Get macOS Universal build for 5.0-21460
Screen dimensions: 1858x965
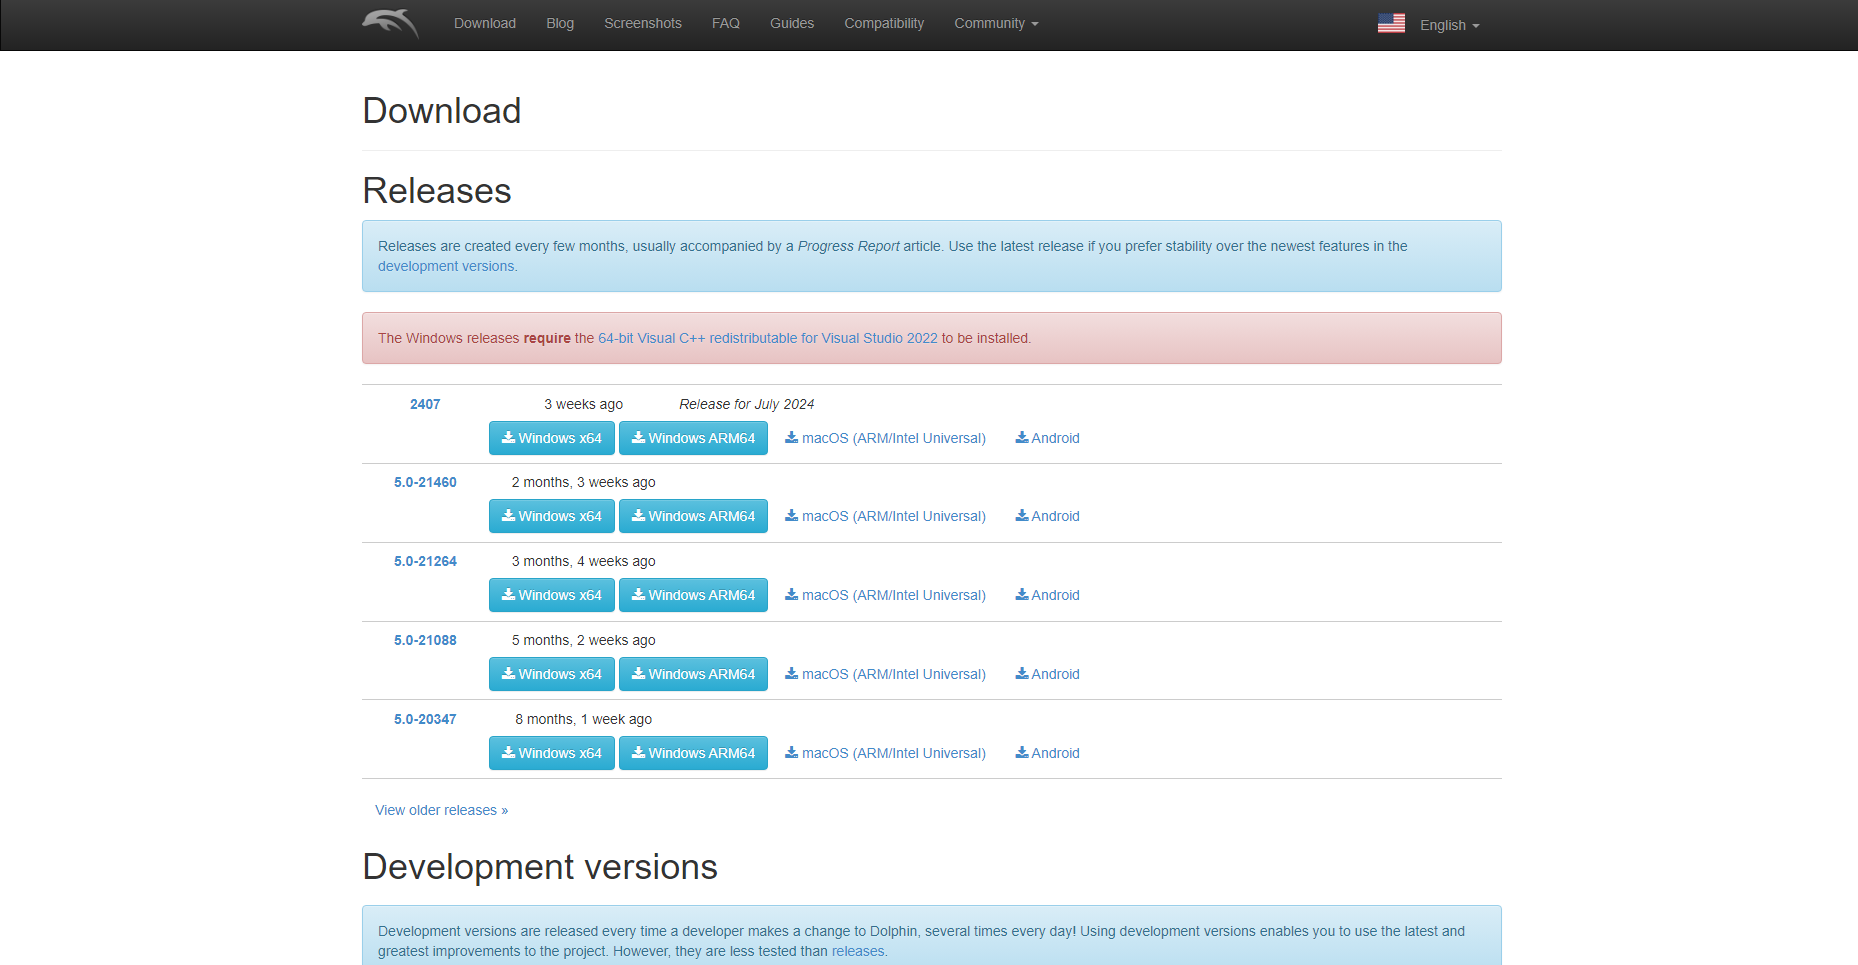[885, 516]
